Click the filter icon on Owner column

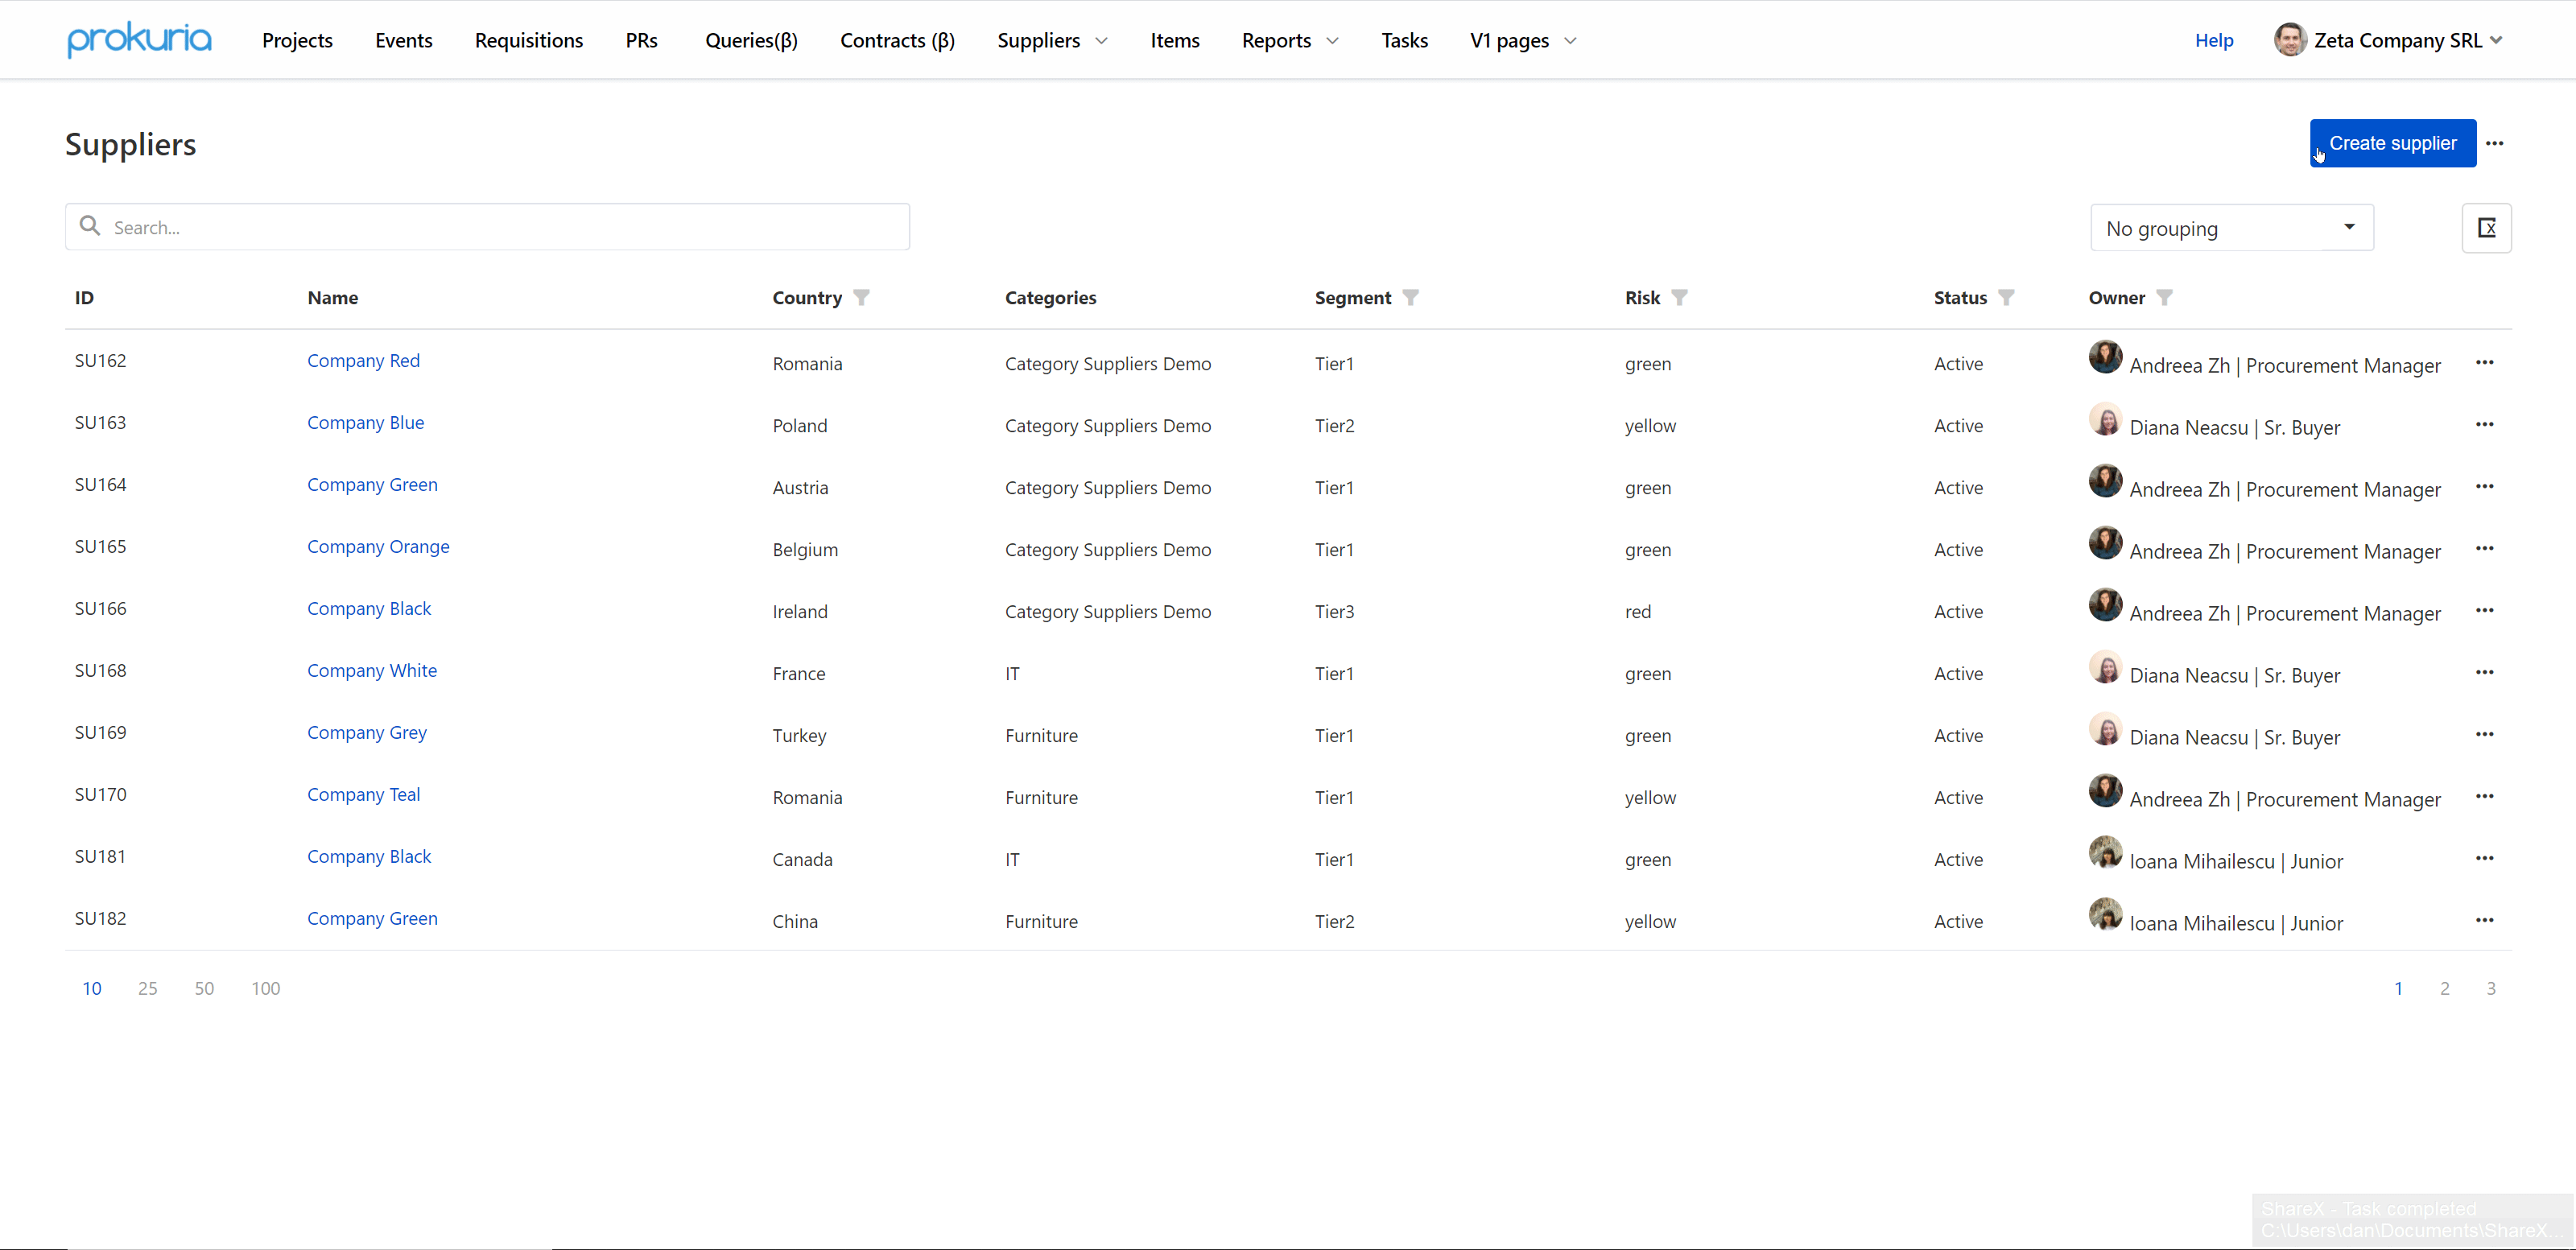[2164, 297]
